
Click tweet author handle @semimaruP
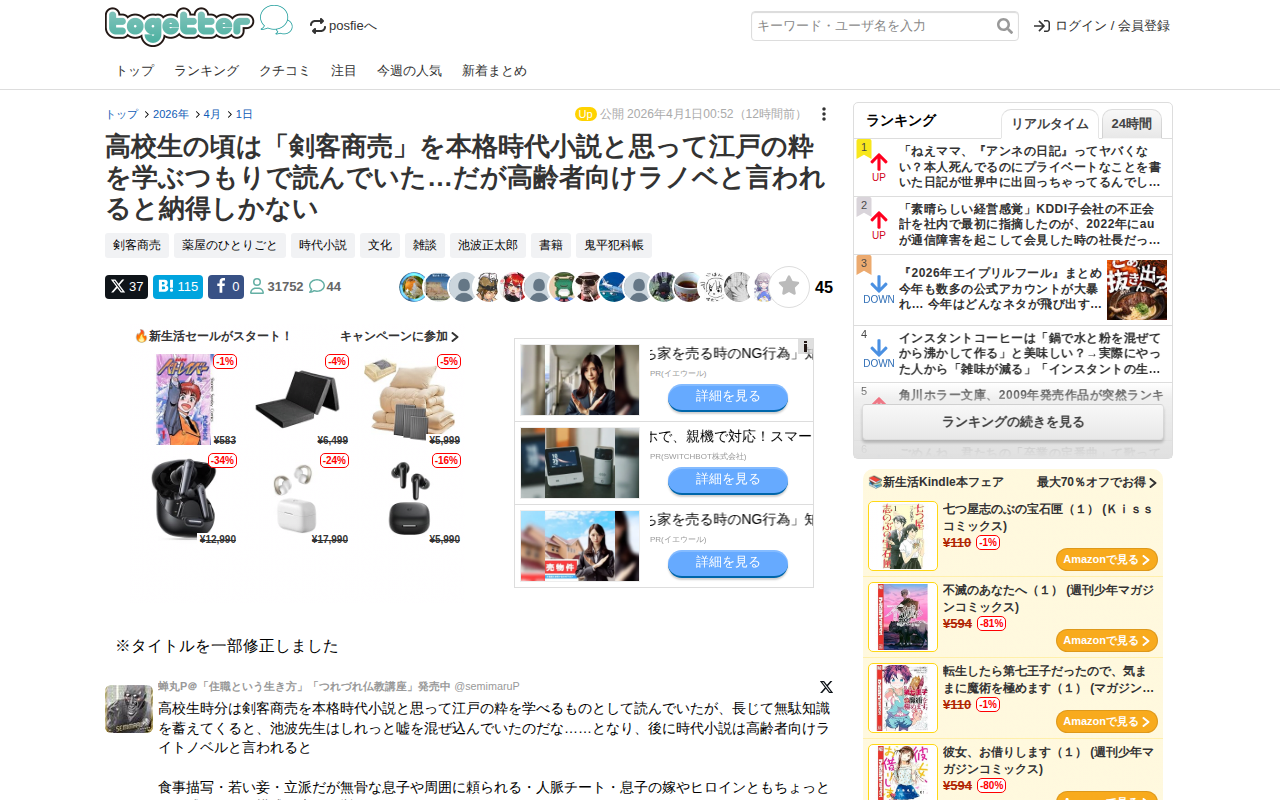click(487, 686)
